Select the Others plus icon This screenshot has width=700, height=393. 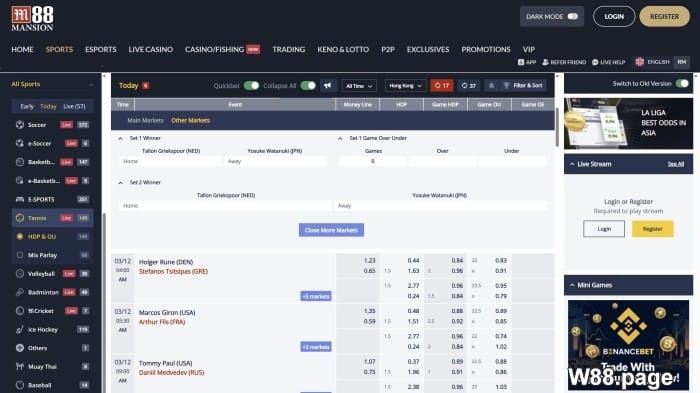(20, 348)
